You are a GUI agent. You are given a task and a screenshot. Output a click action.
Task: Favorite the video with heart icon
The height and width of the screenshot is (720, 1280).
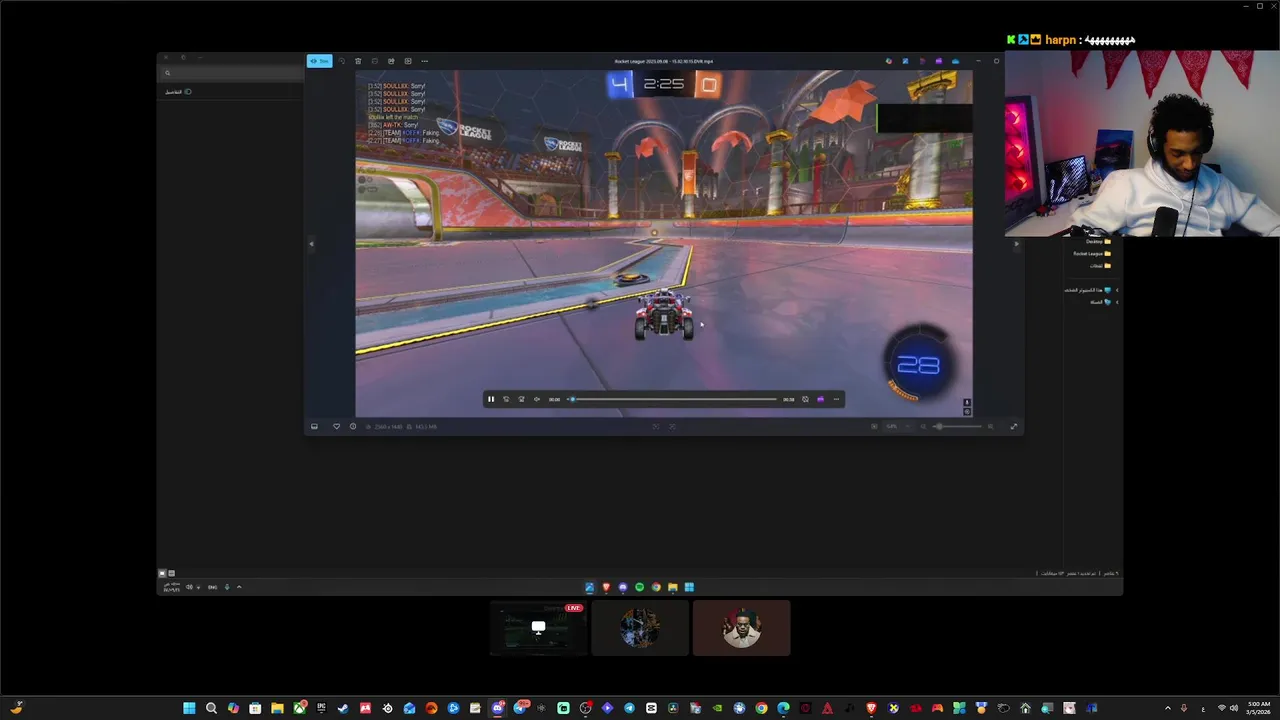tap(336, 426)
